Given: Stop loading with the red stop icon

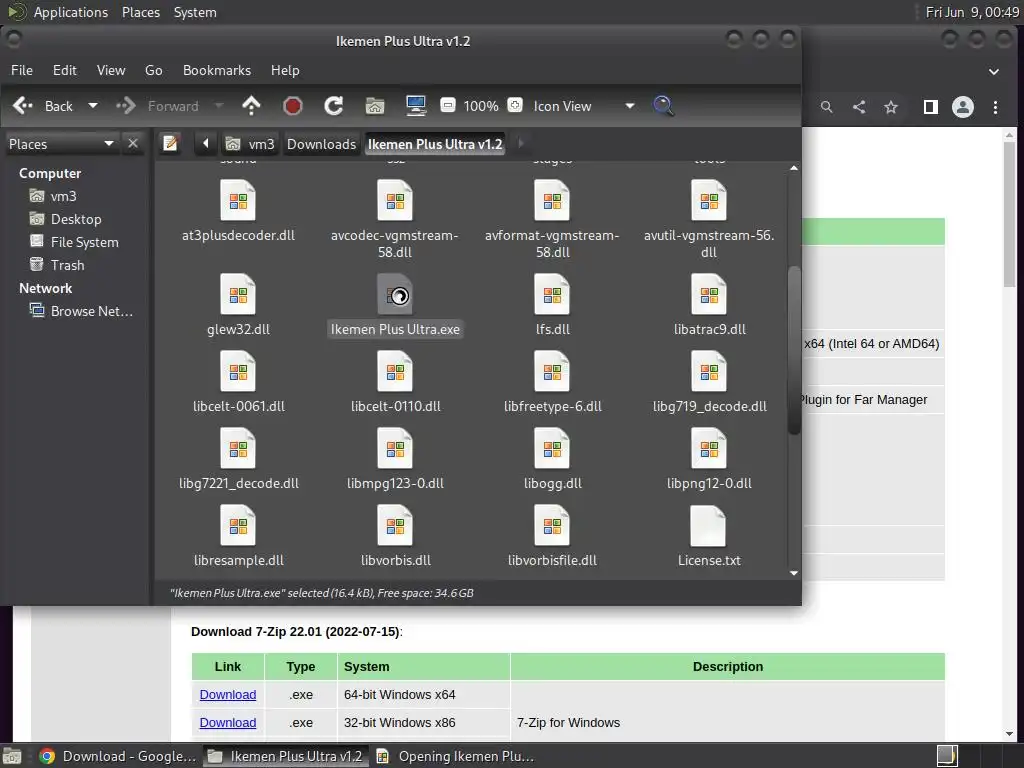Looking at the screenshot, I should pos(293,106).
